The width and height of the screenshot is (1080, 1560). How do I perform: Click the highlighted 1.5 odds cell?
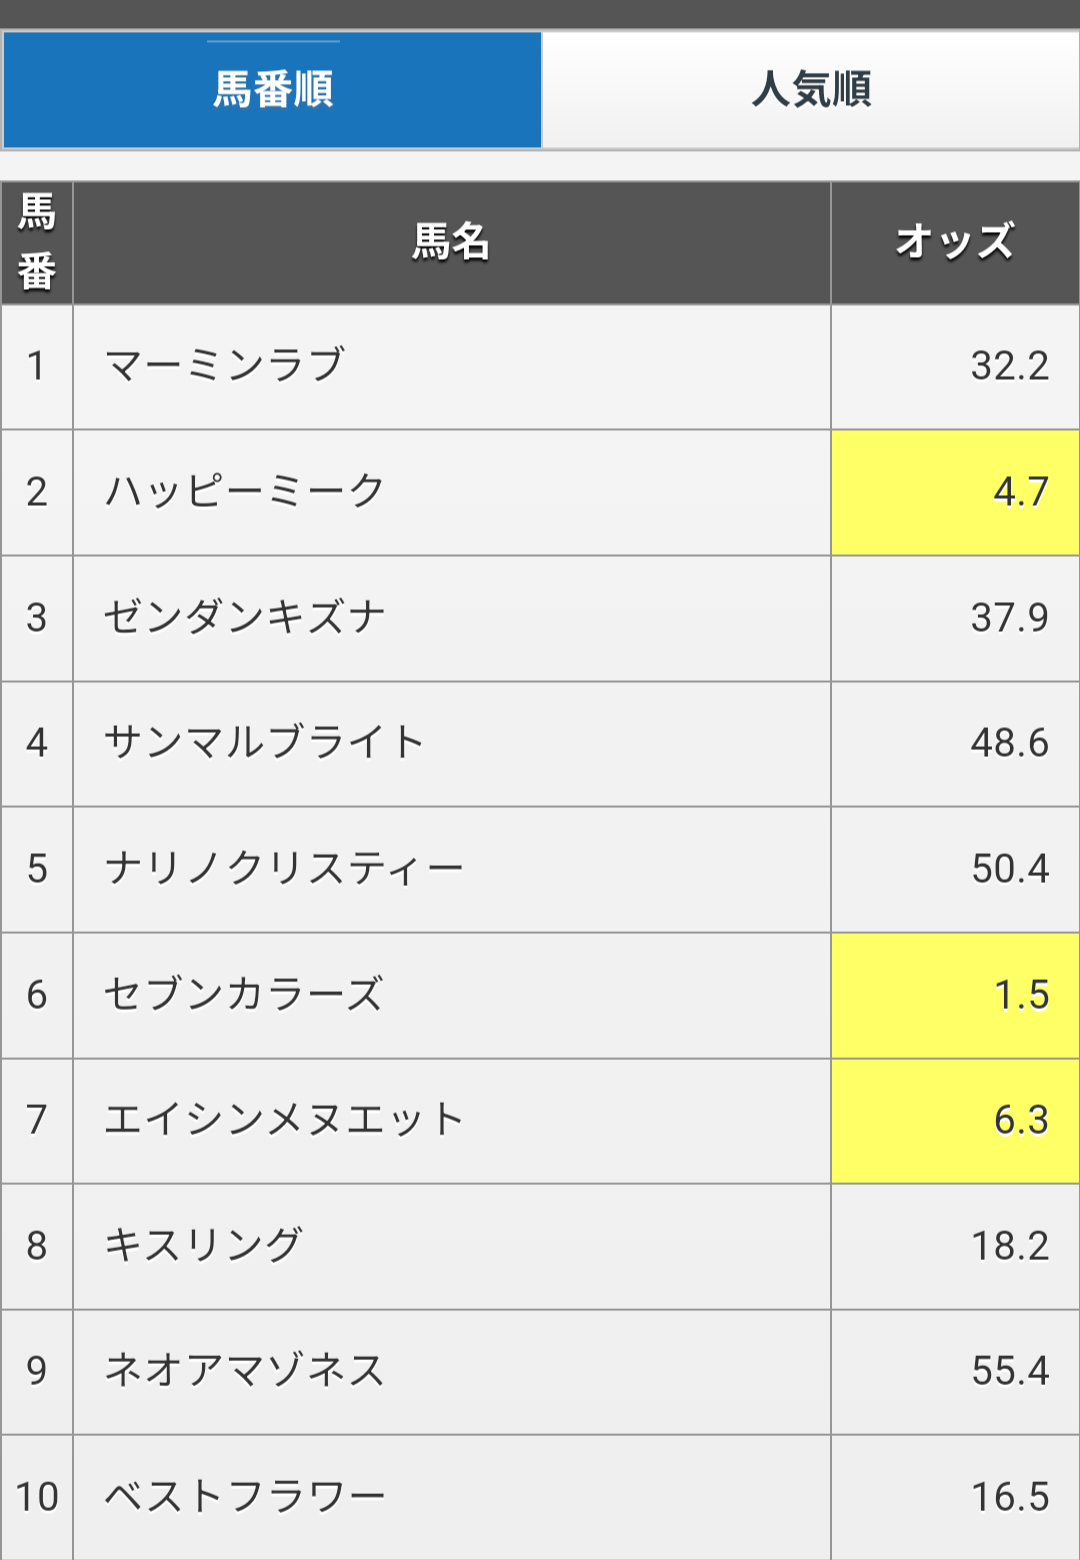[956, 995]
